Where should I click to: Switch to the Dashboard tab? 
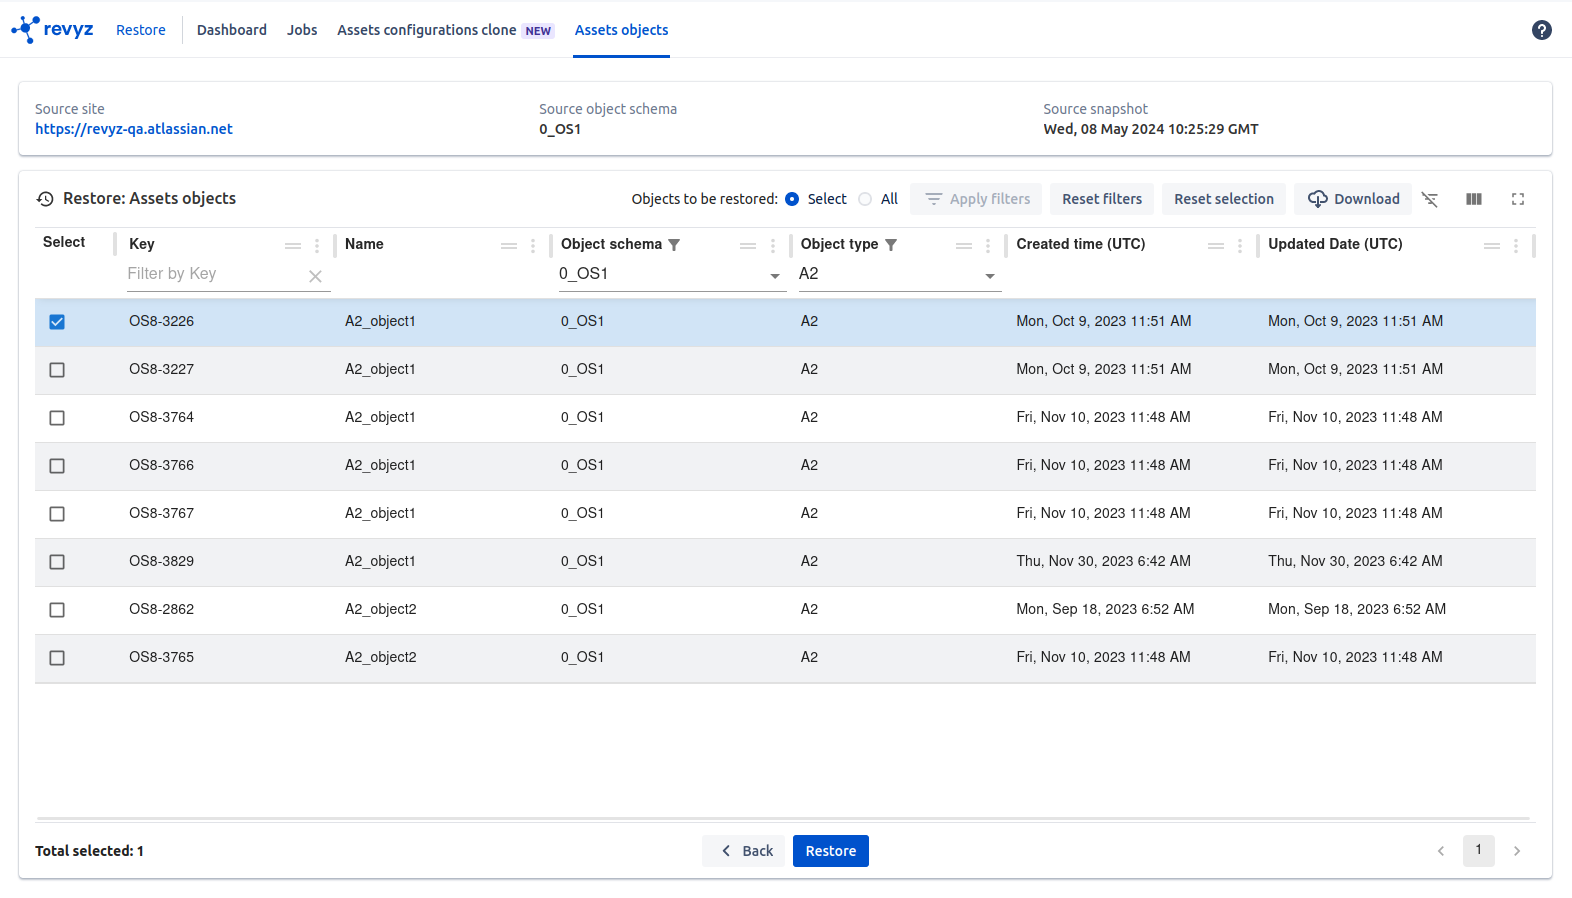[x=232, y=30]
